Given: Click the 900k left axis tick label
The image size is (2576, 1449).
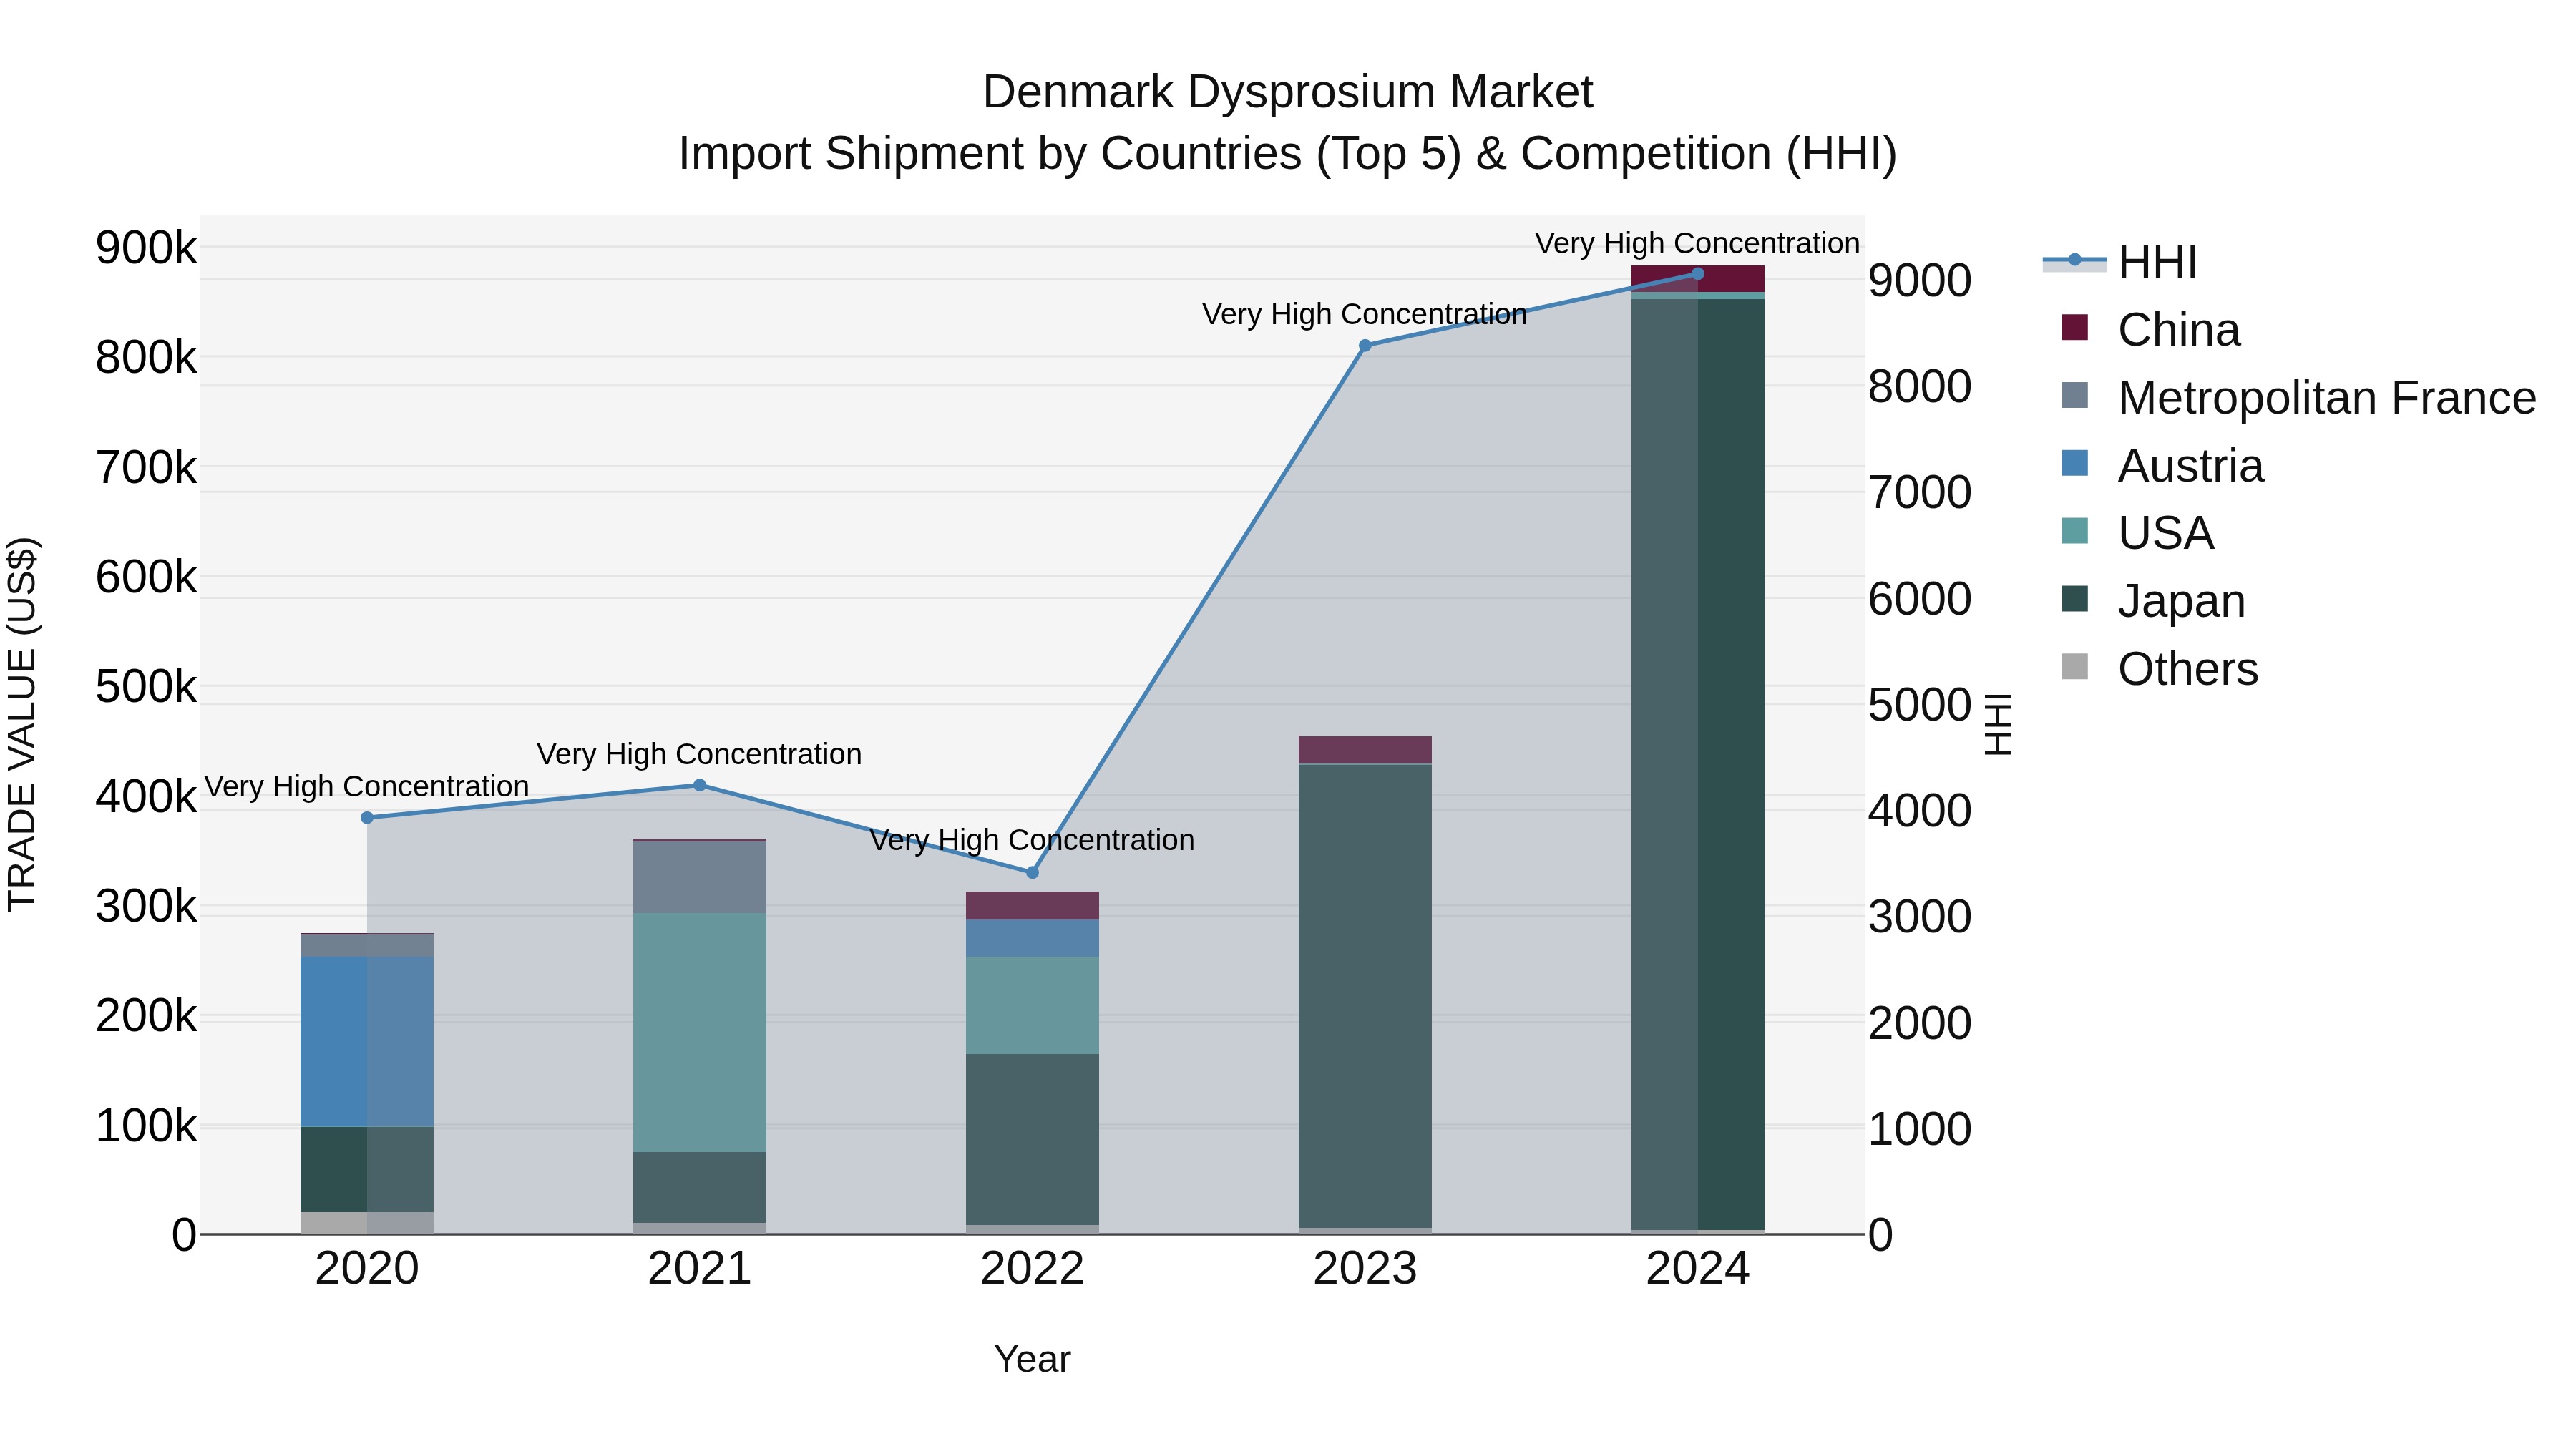Looking at the screenshot, I should point(146,247).
